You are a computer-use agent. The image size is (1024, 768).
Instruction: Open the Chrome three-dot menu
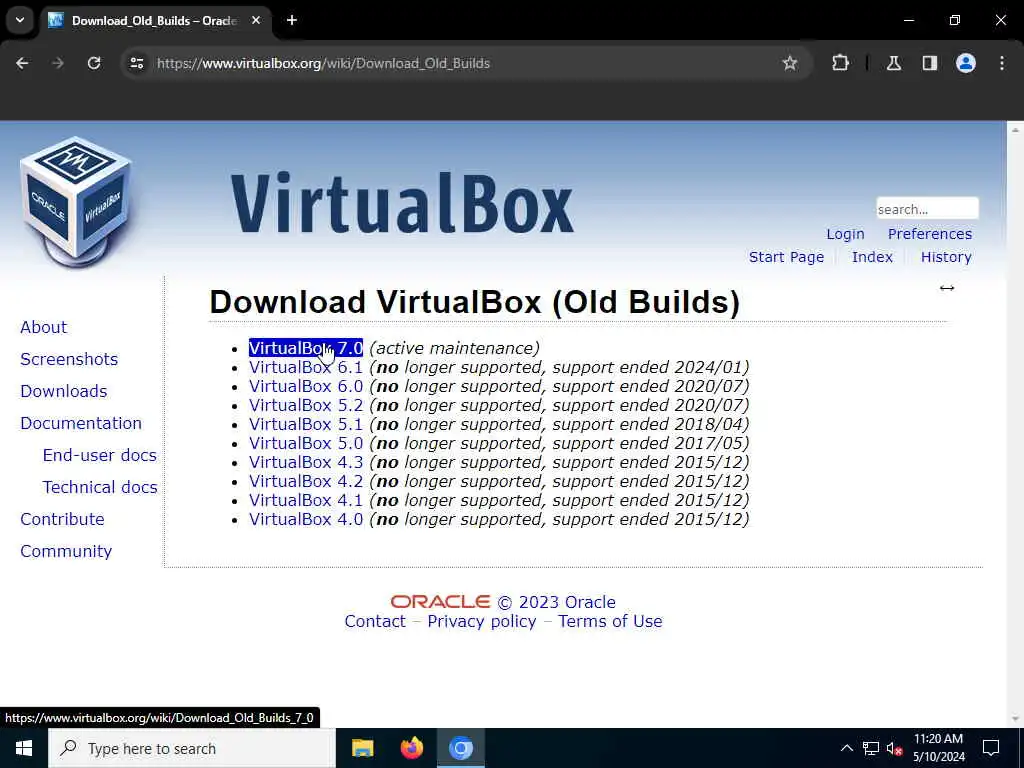[1002, 63]
